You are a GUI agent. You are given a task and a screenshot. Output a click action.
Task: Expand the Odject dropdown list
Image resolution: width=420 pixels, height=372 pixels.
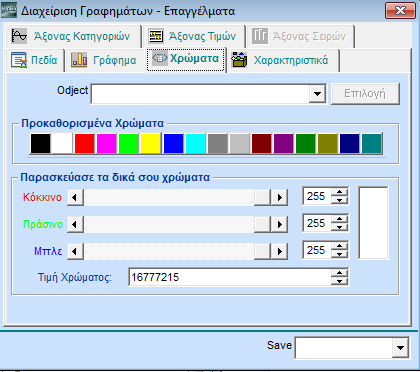pyautogui.click(x=317, y=94)
